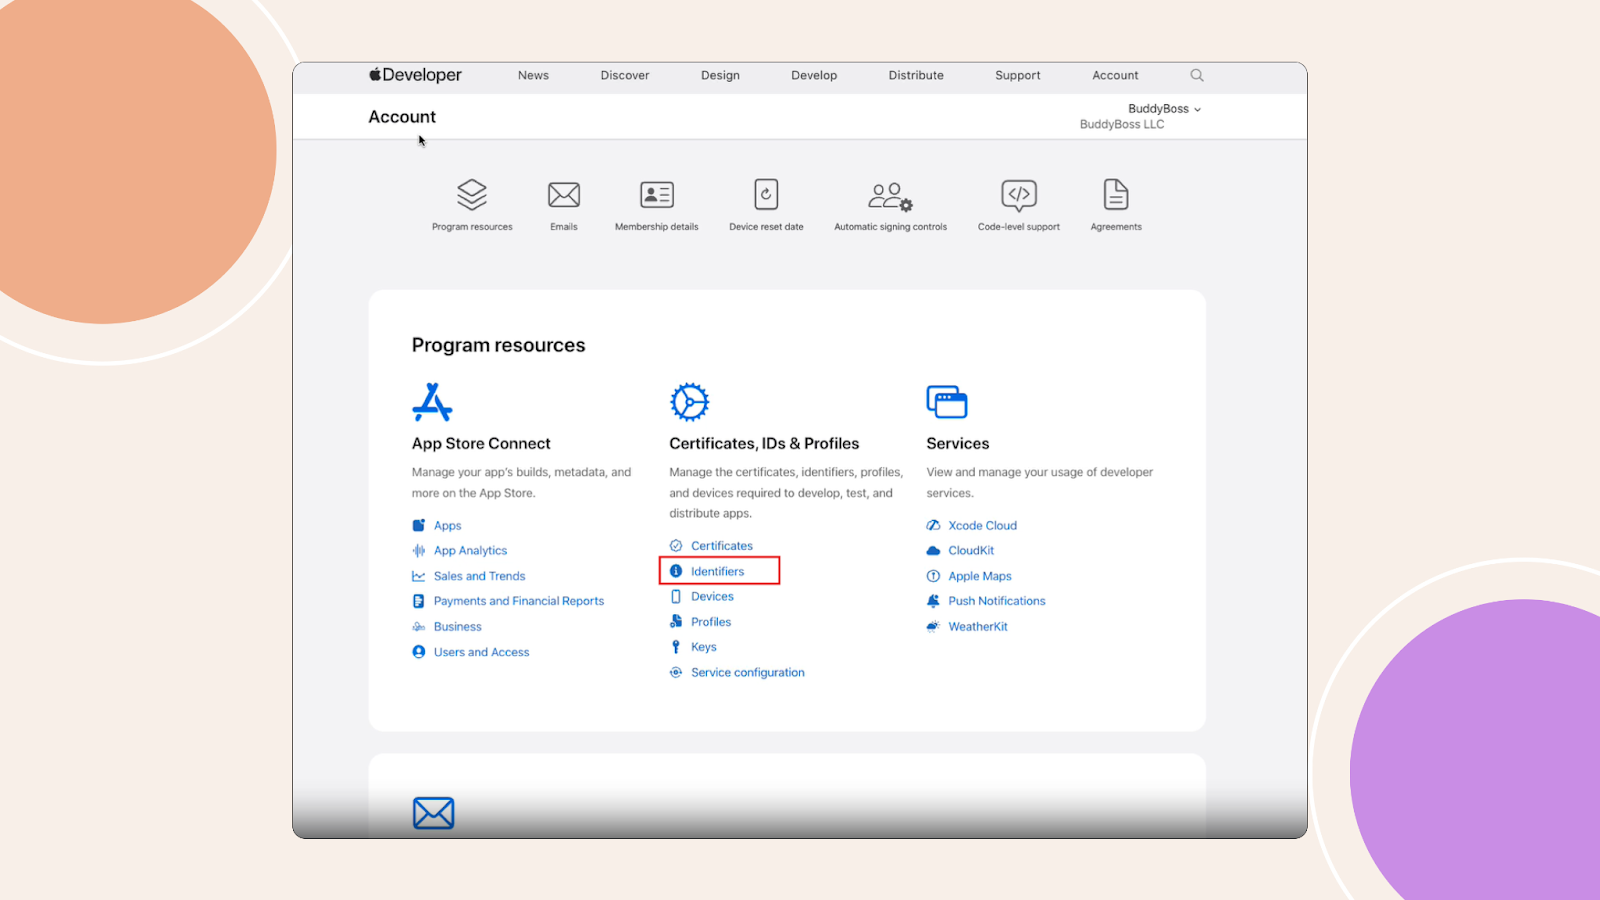The width and height of the screenshot is (1600, 900).
Task: Open the search magnifier icon
Action: [x=1197, y=75]
